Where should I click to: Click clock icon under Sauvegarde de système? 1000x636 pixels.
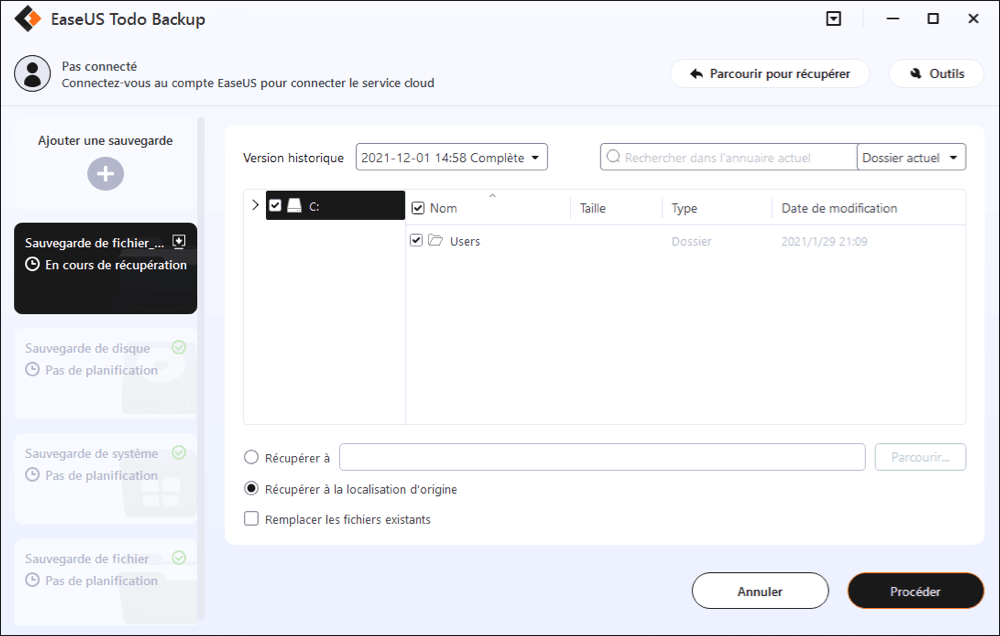click(x=33, y=475)
